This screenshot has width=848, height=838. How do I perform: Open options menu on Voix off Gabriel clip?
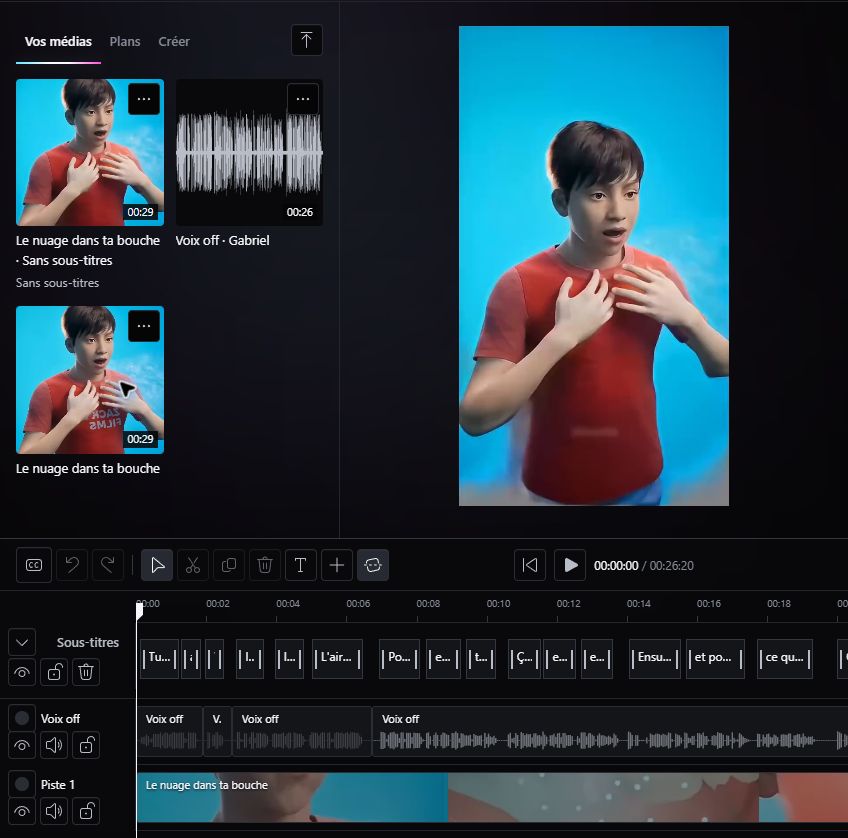click(x=303, y=99)
